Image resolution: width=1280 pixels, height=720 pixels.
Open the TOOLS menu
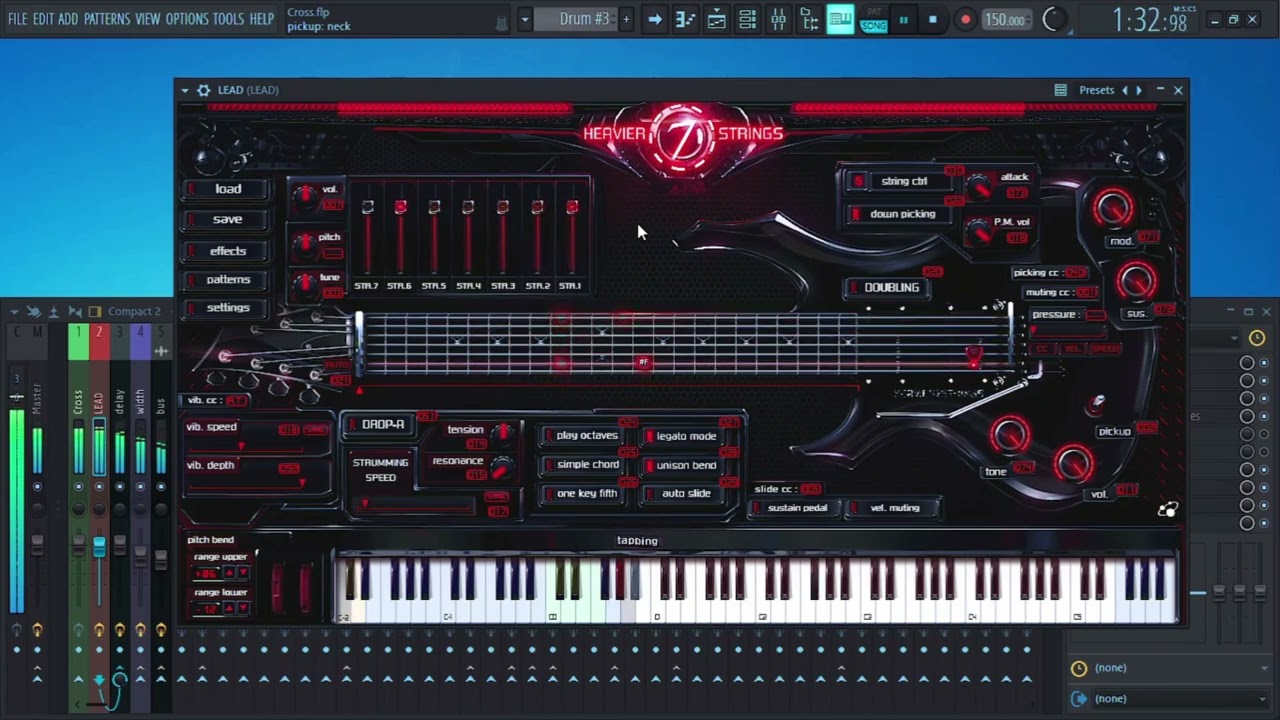tap(228, 19)
